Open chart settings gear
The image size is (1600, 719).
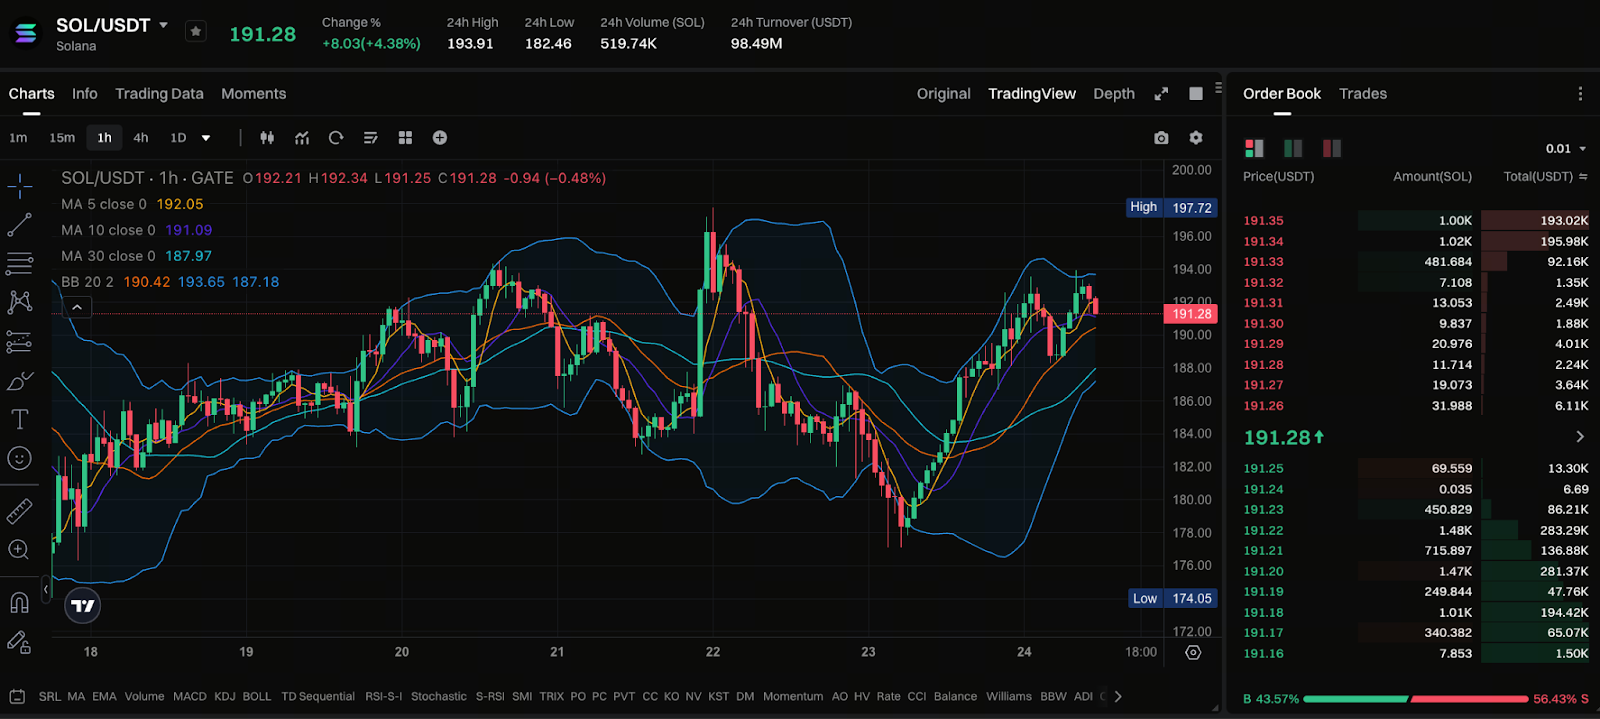click(x=1196, y=138)
